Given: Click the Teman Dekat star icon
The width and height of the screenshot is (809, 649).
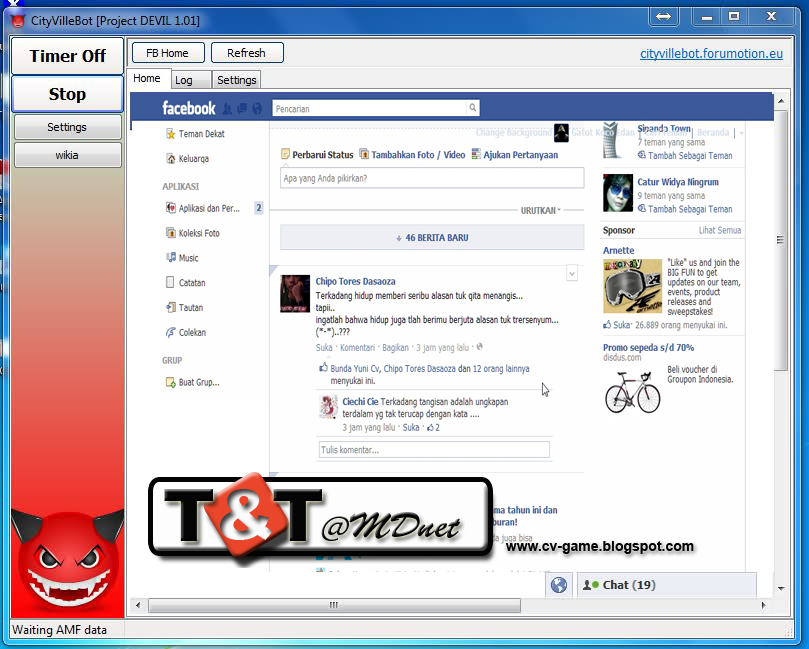Looking at the screenshot, I should 171,134.
